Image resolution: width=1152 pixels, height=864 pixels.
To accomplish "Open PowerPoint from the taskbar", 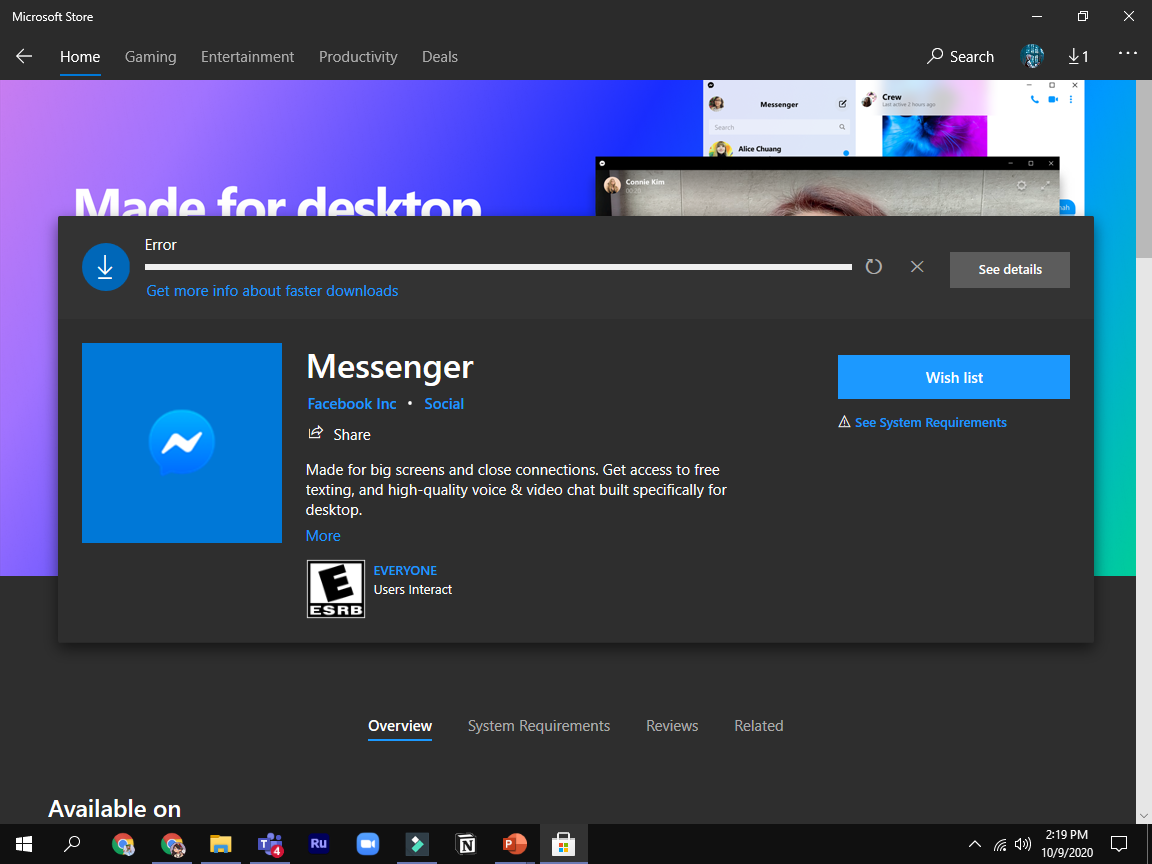I will tap(514, 844).
